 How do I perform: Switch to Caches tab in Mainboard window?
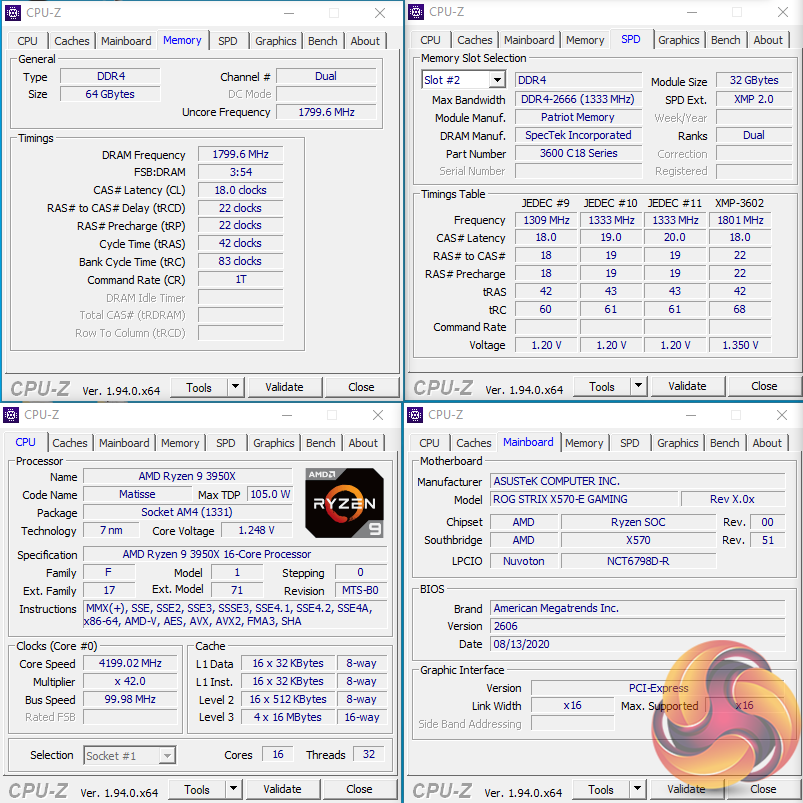tap(474, 443)
